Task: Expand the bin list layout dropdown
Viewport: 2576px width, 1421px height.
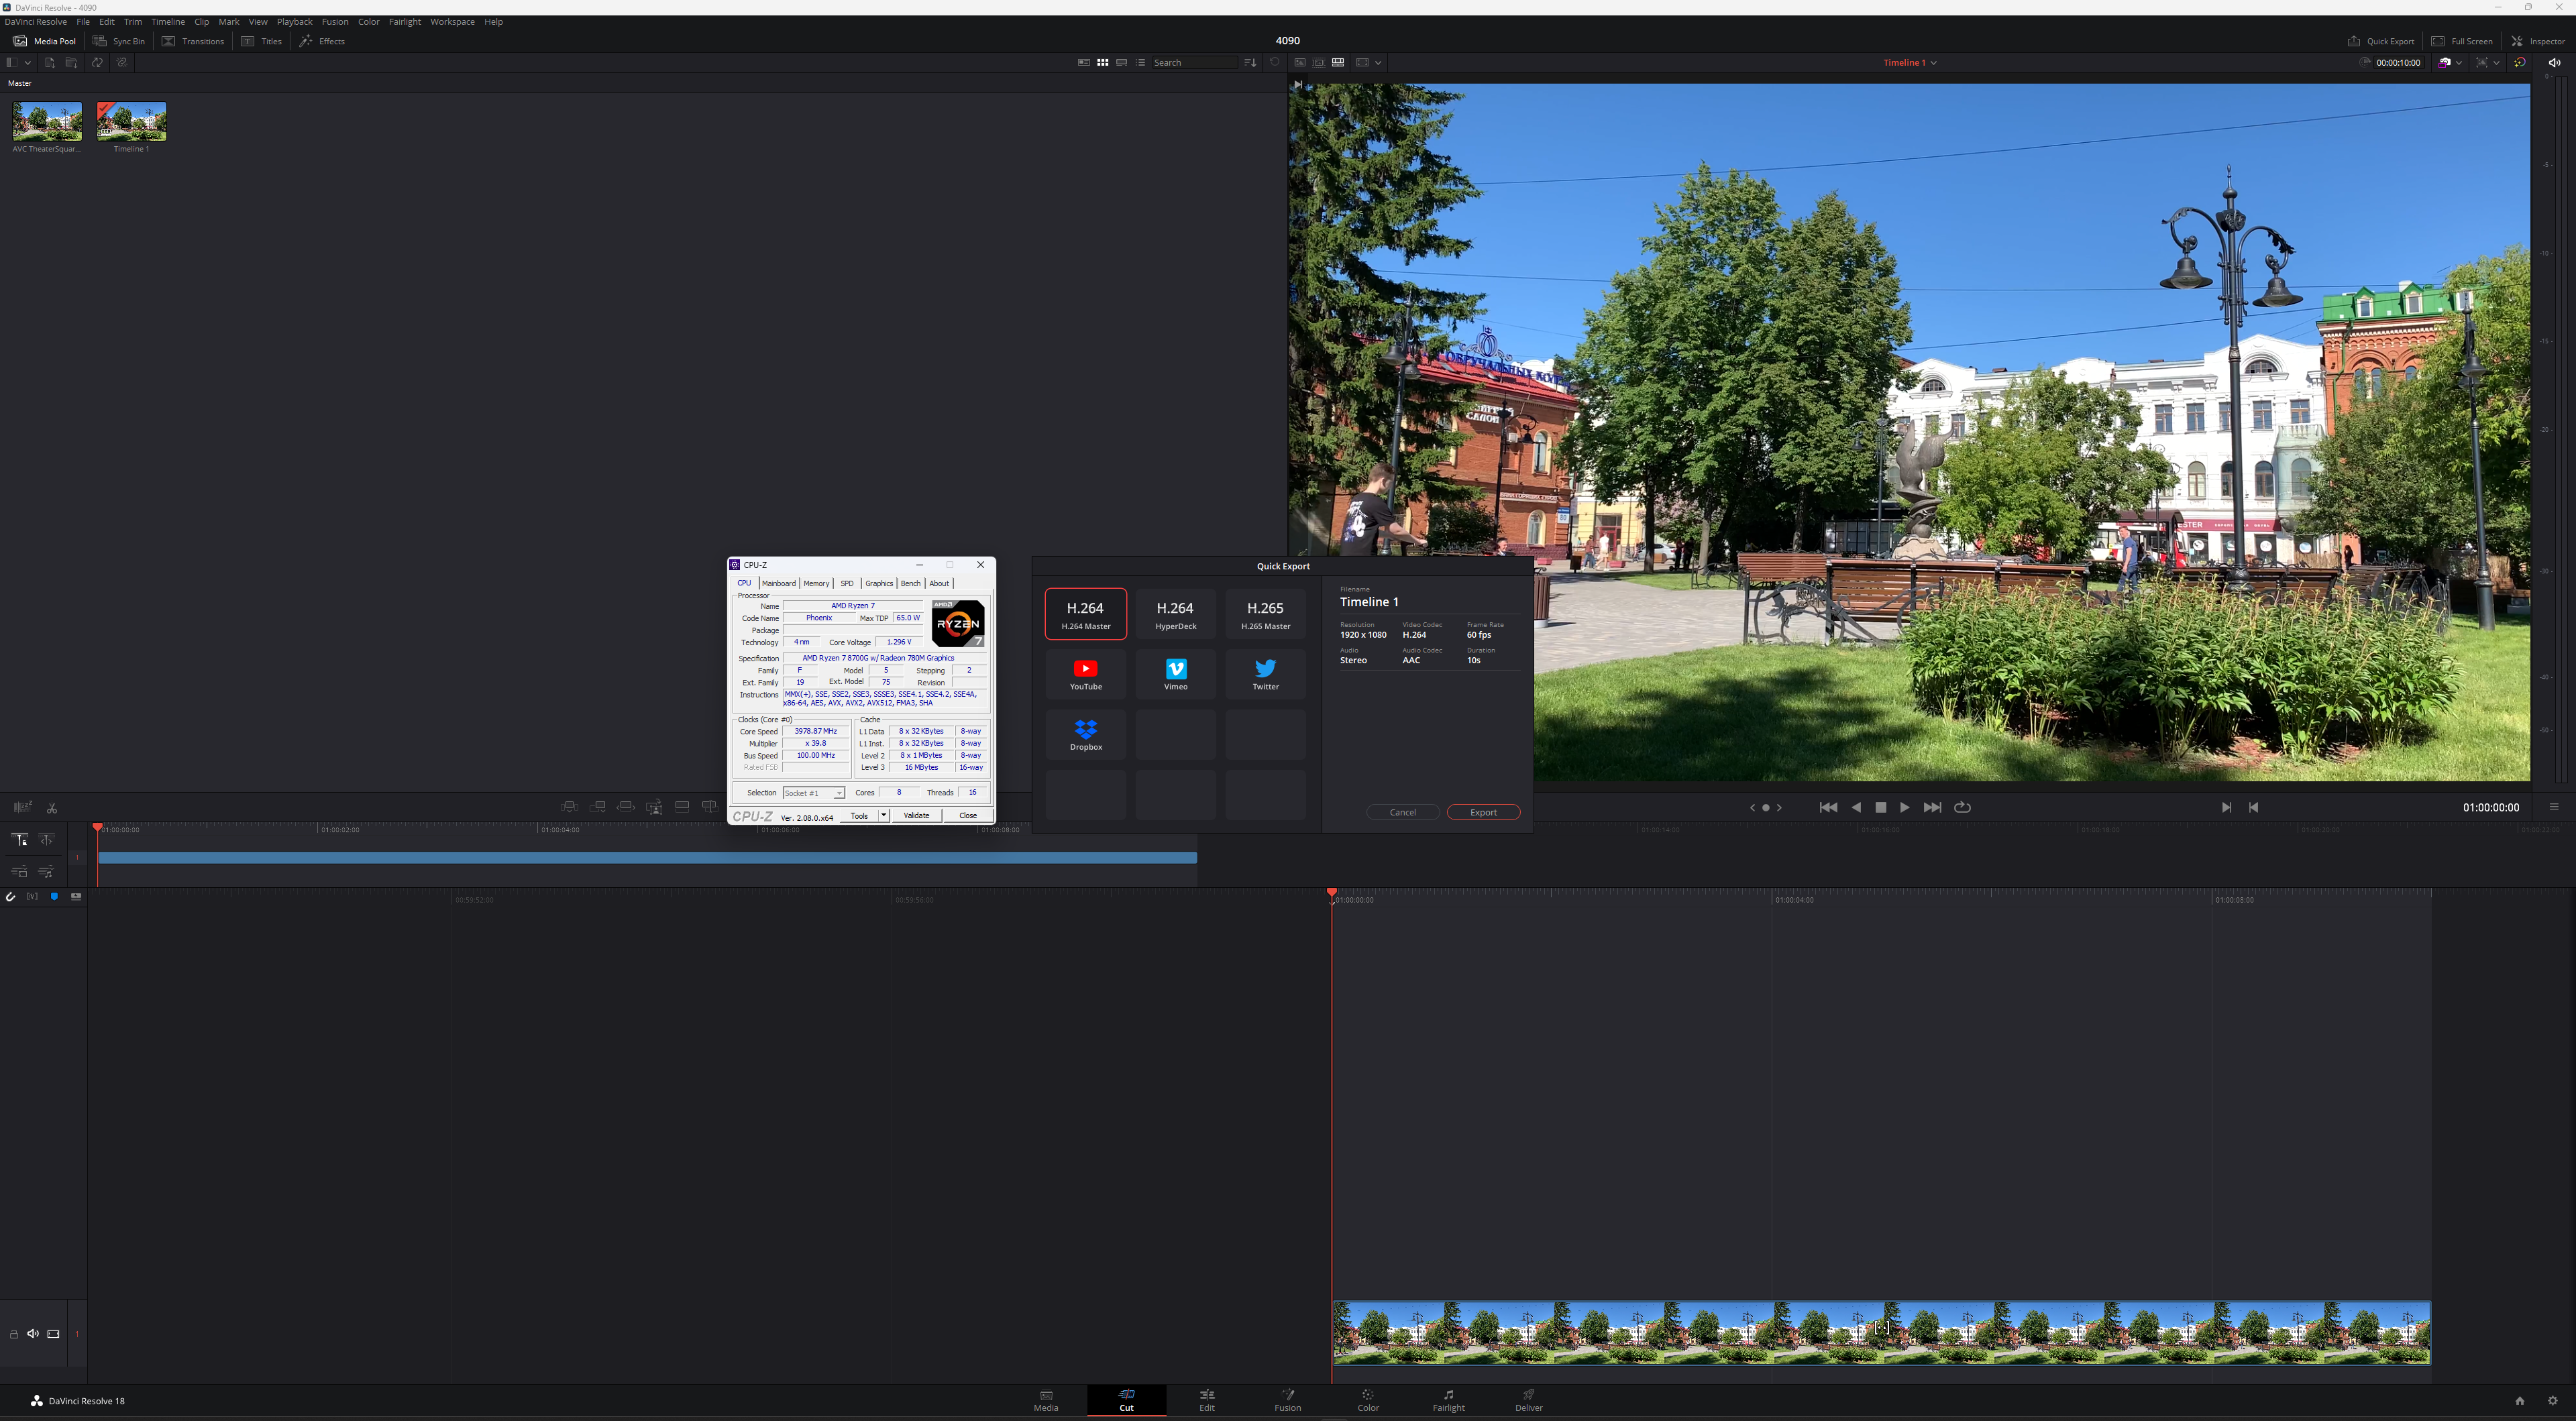Action: click(28, 62)
